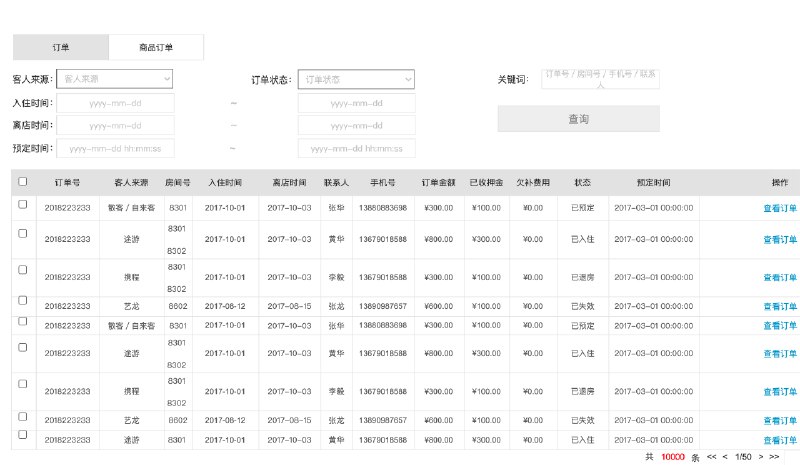The height and width of the screenshot is (465, 800).
Task: Click the 联系人 column header
Action: click(x=336, y=183)
